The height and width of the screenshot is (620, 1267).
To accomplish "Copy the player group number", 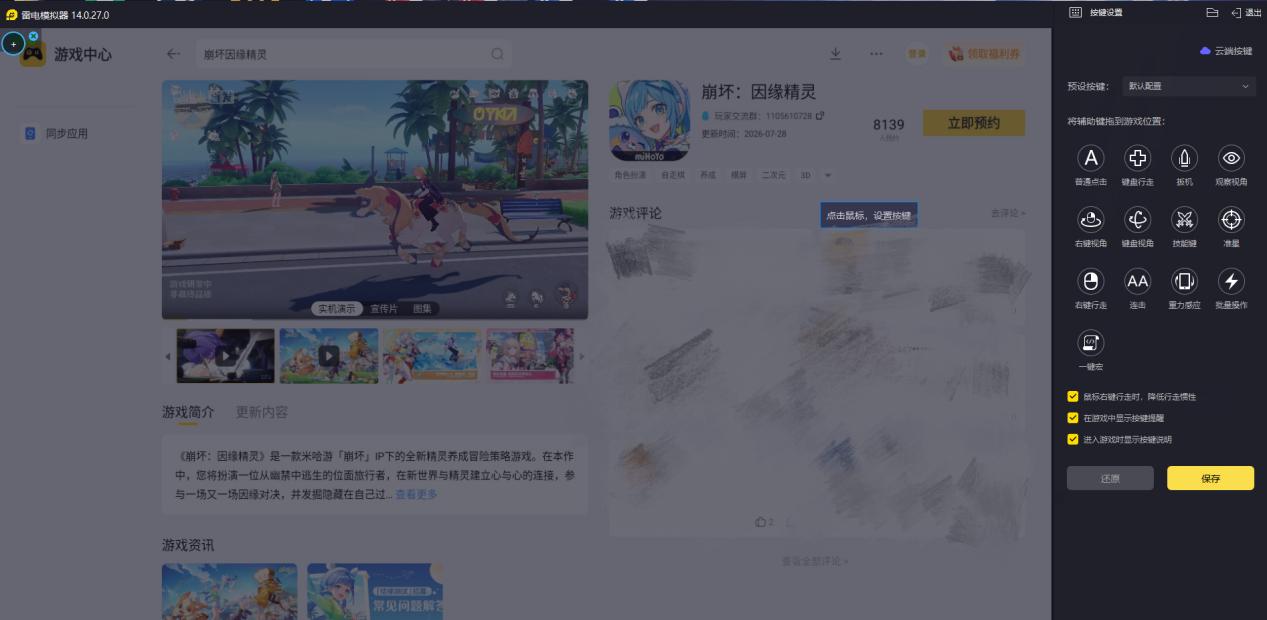I will click(x=820, y=116).
